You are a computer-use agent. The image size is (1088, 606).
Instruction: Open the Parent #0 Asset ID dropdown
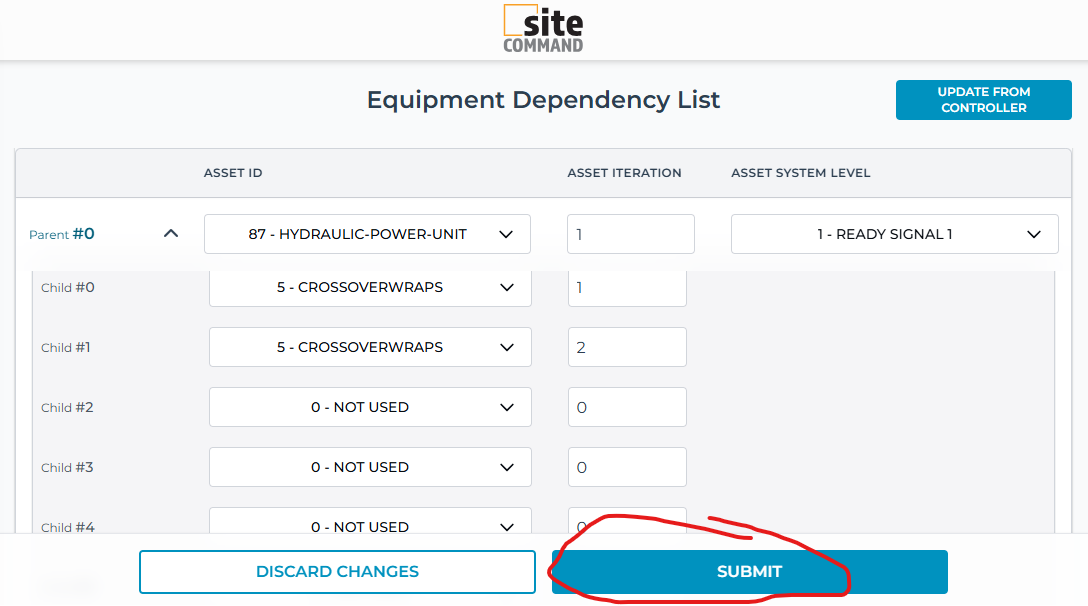point(367,234)
